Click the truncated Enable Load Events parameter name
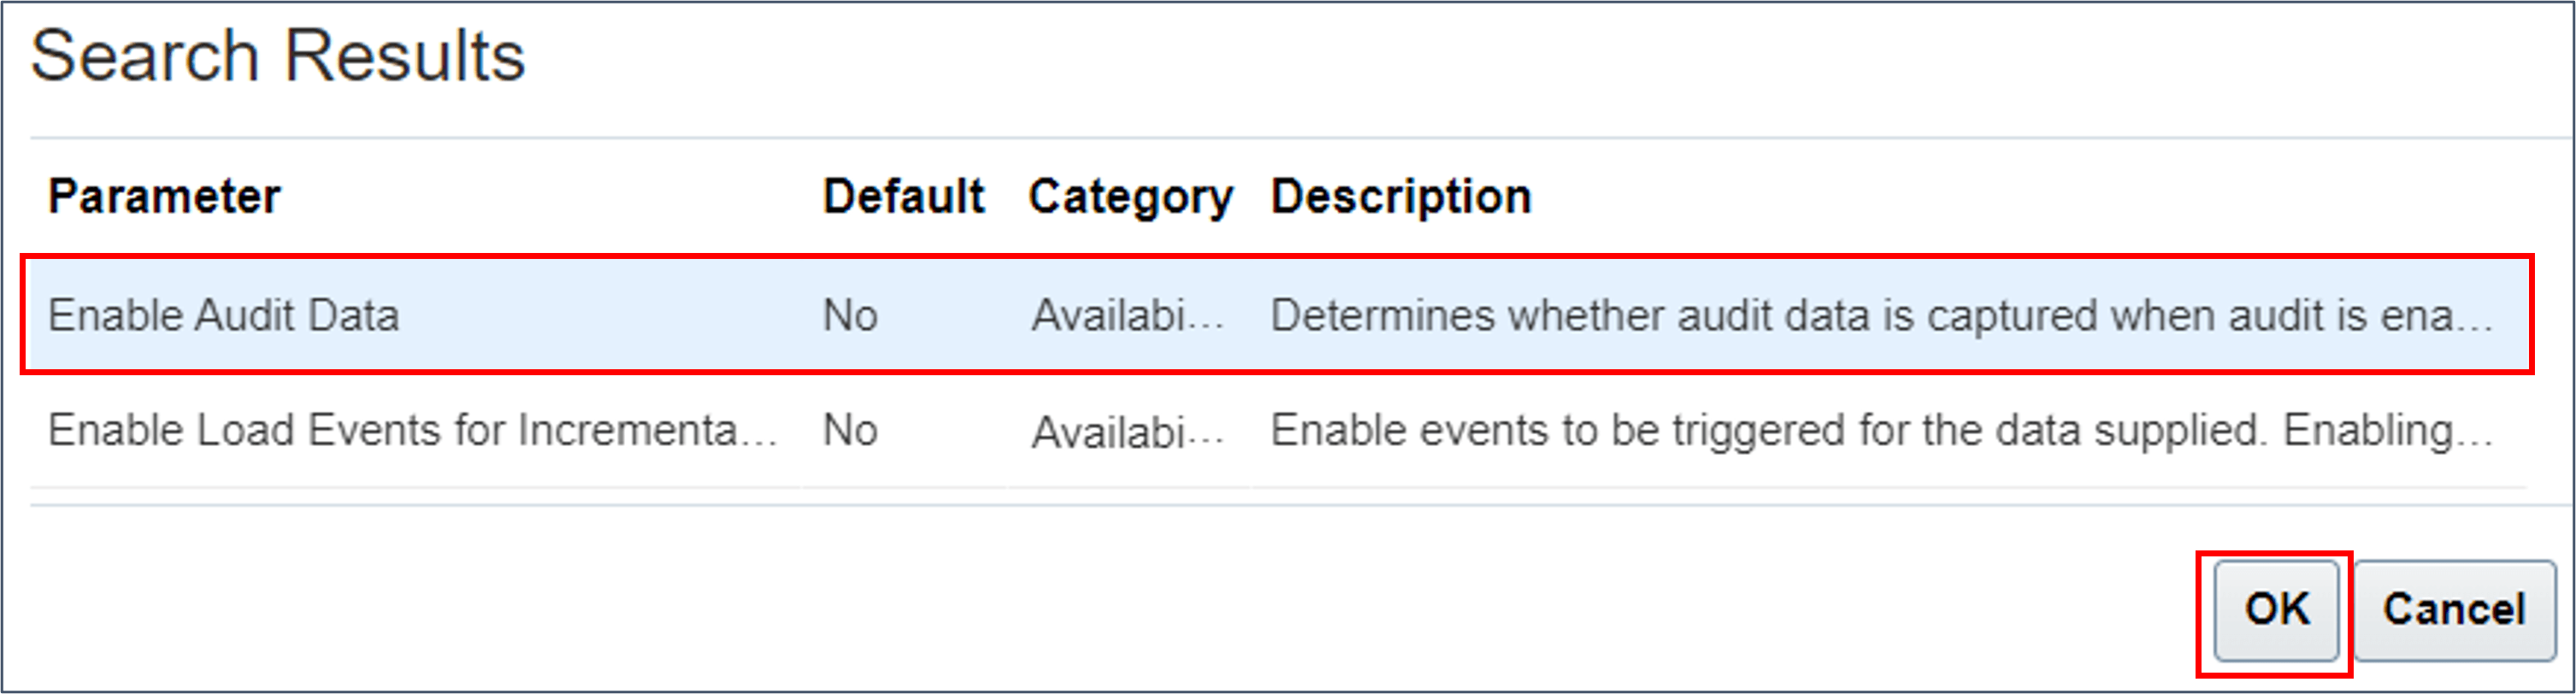This screenshot has width=2576, height=694. (x=410, y=432)
